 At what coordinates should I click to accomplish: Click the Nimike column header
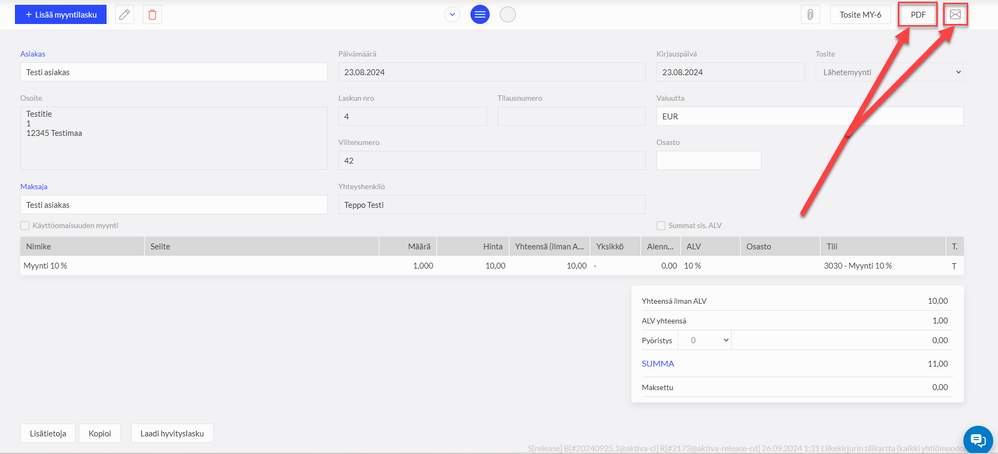click(x=82, y=246)
